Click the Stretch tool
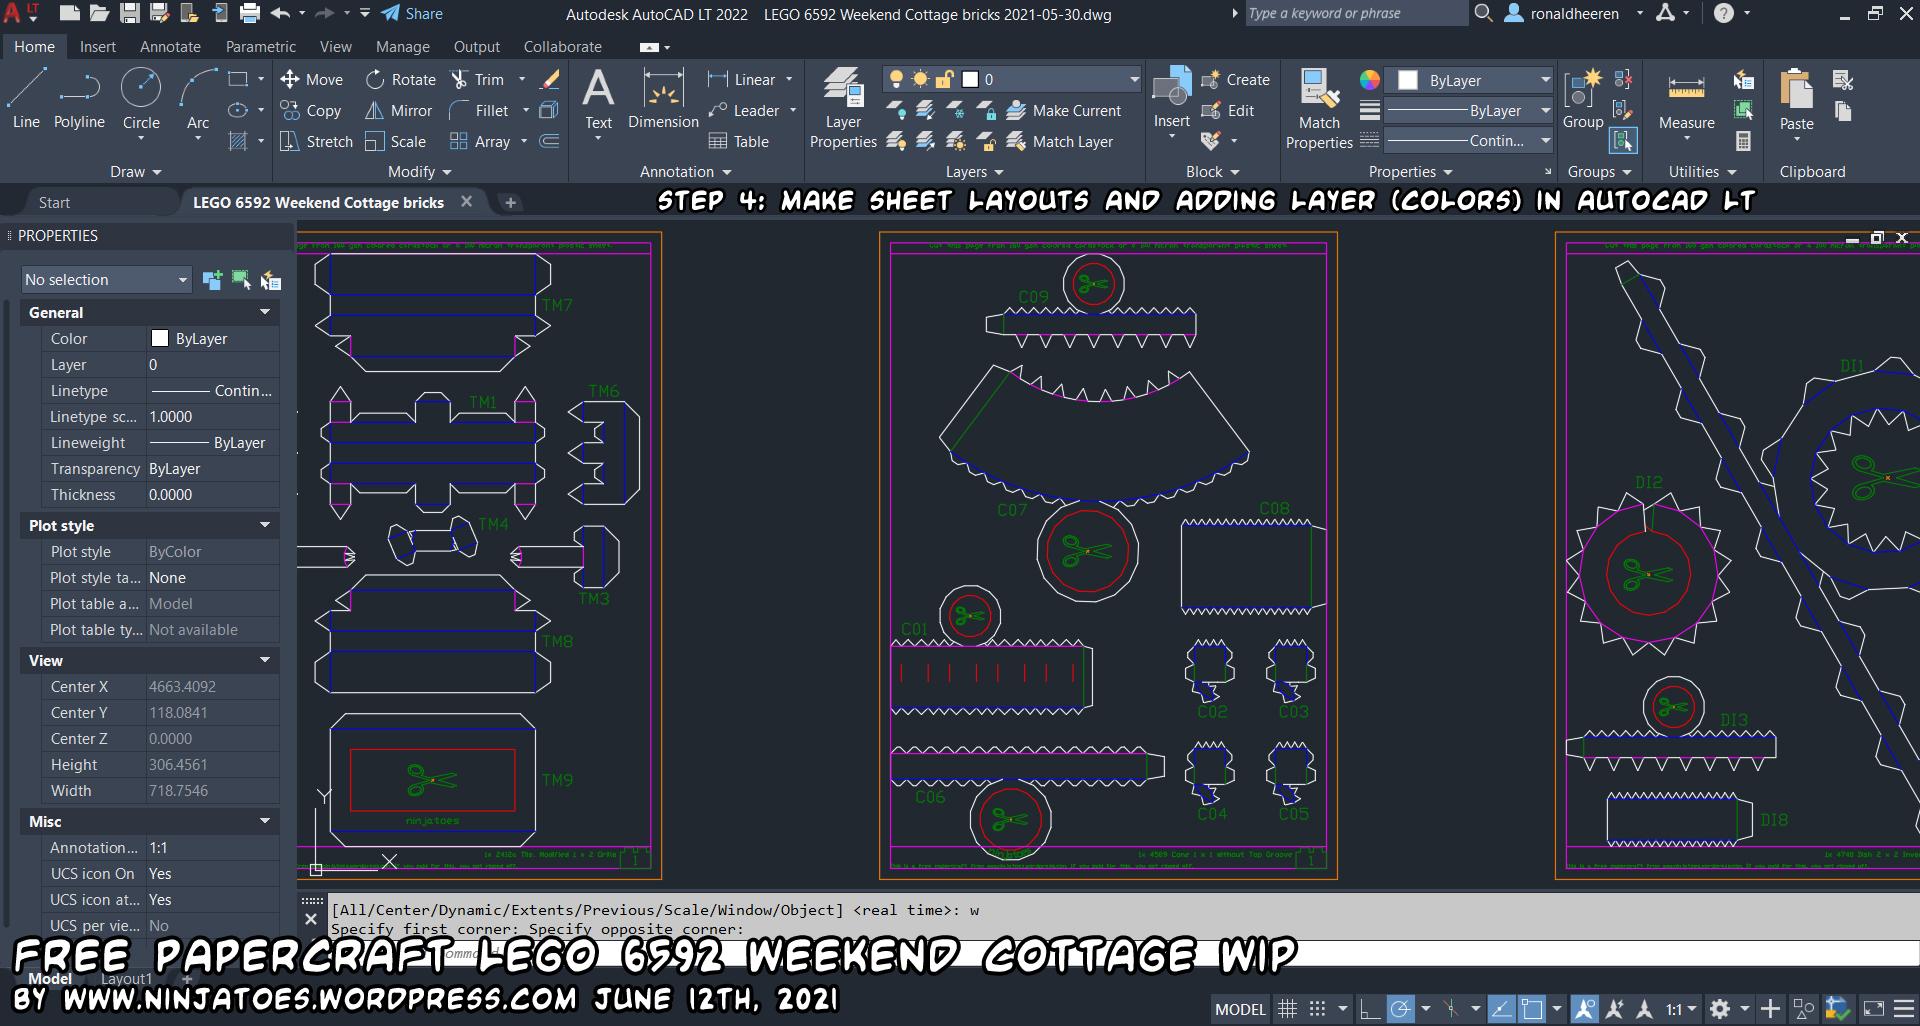This screenshot has width=1920, height=1026. coord(316,142)
